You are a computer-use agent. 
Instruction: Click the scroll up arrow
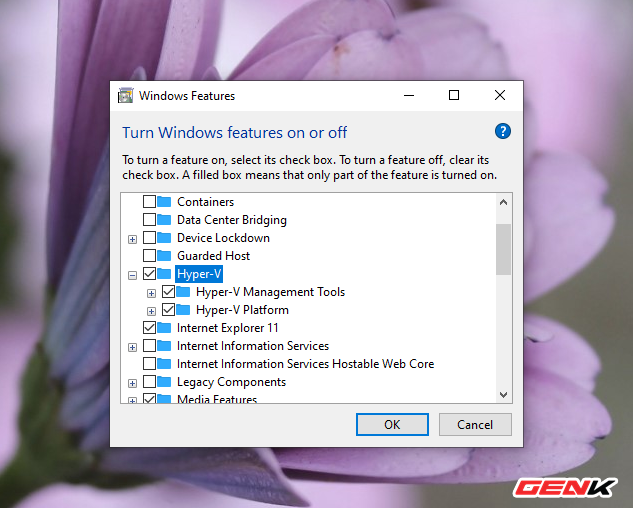point(503,202)
